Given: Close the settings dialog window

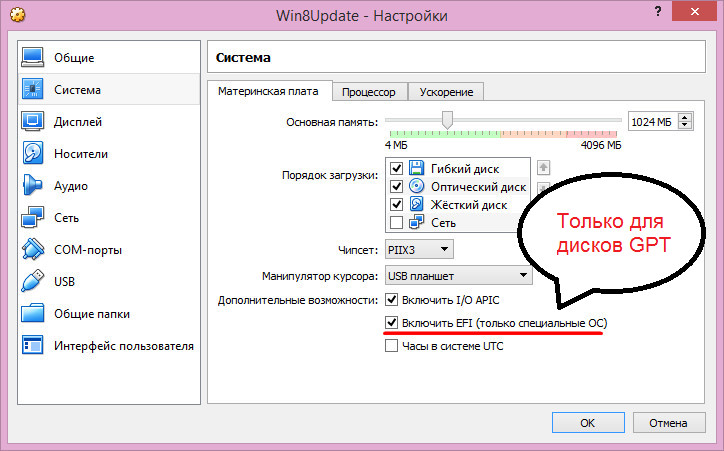Looking at the screenshot, I should pyautogui.click(x=694, y=12).
